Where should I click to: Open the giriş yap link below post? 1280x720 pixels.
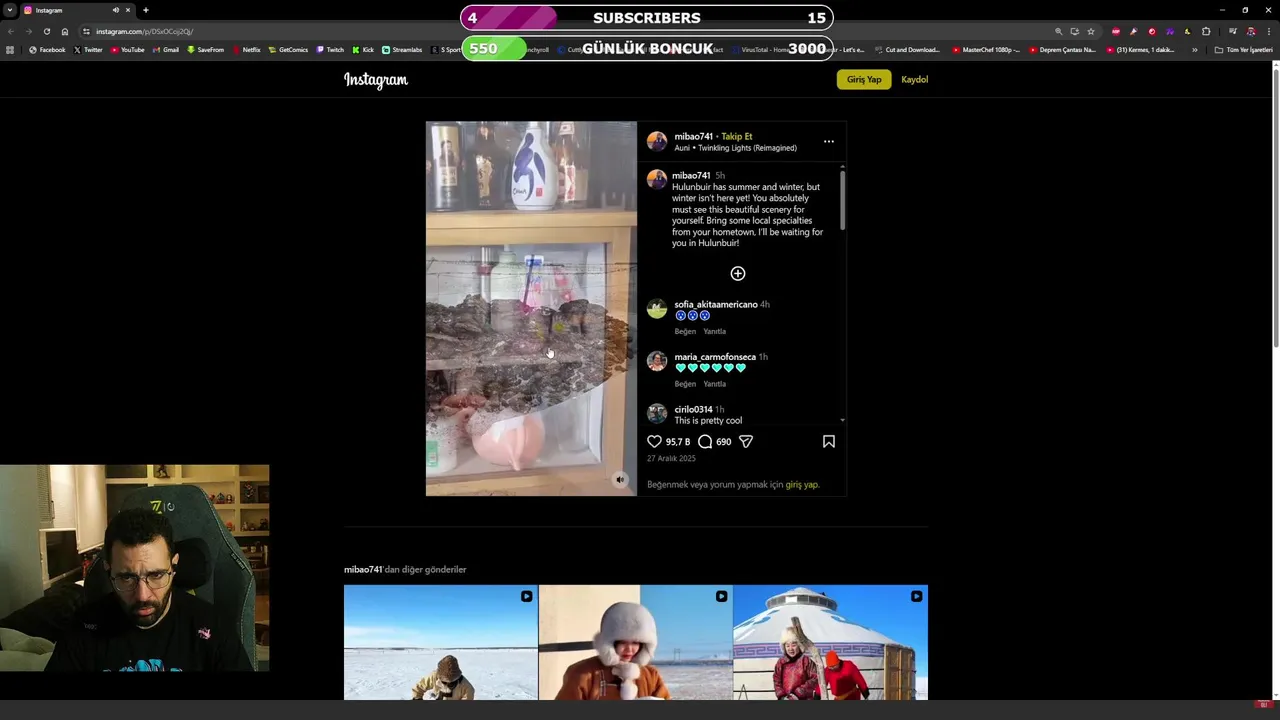pos(801,484)
